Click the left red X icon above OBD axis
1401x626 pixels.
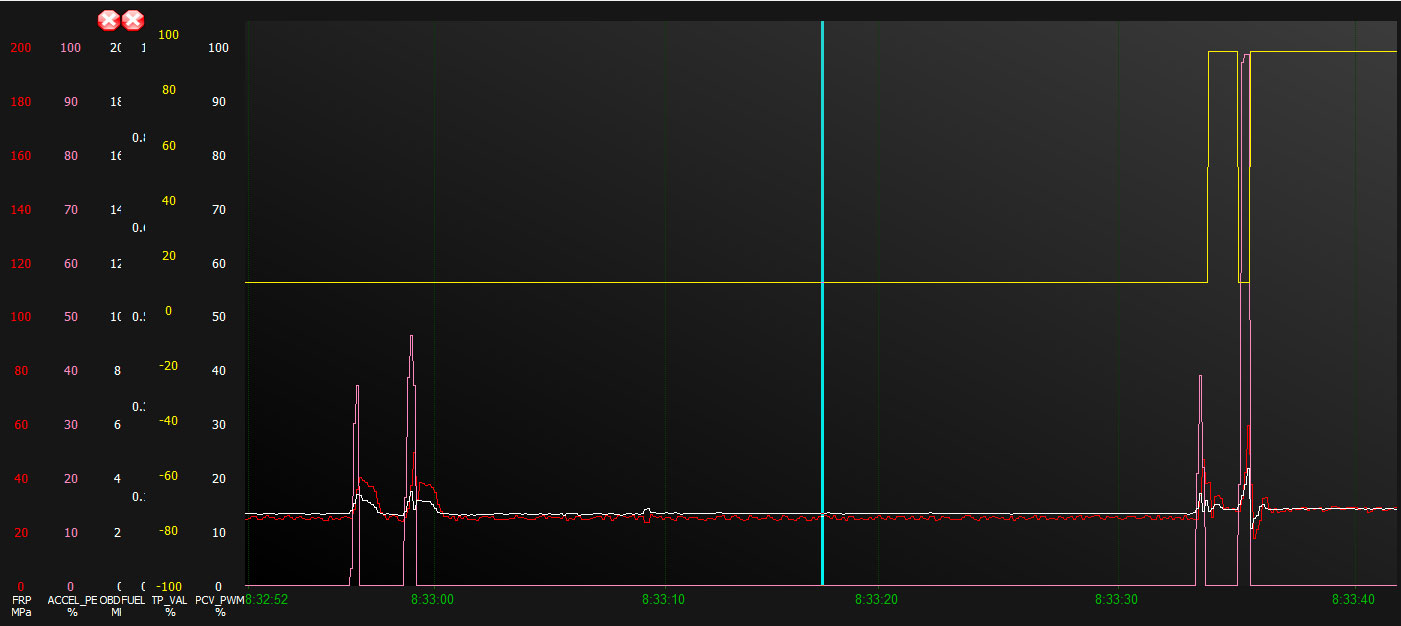click(108, 20)
